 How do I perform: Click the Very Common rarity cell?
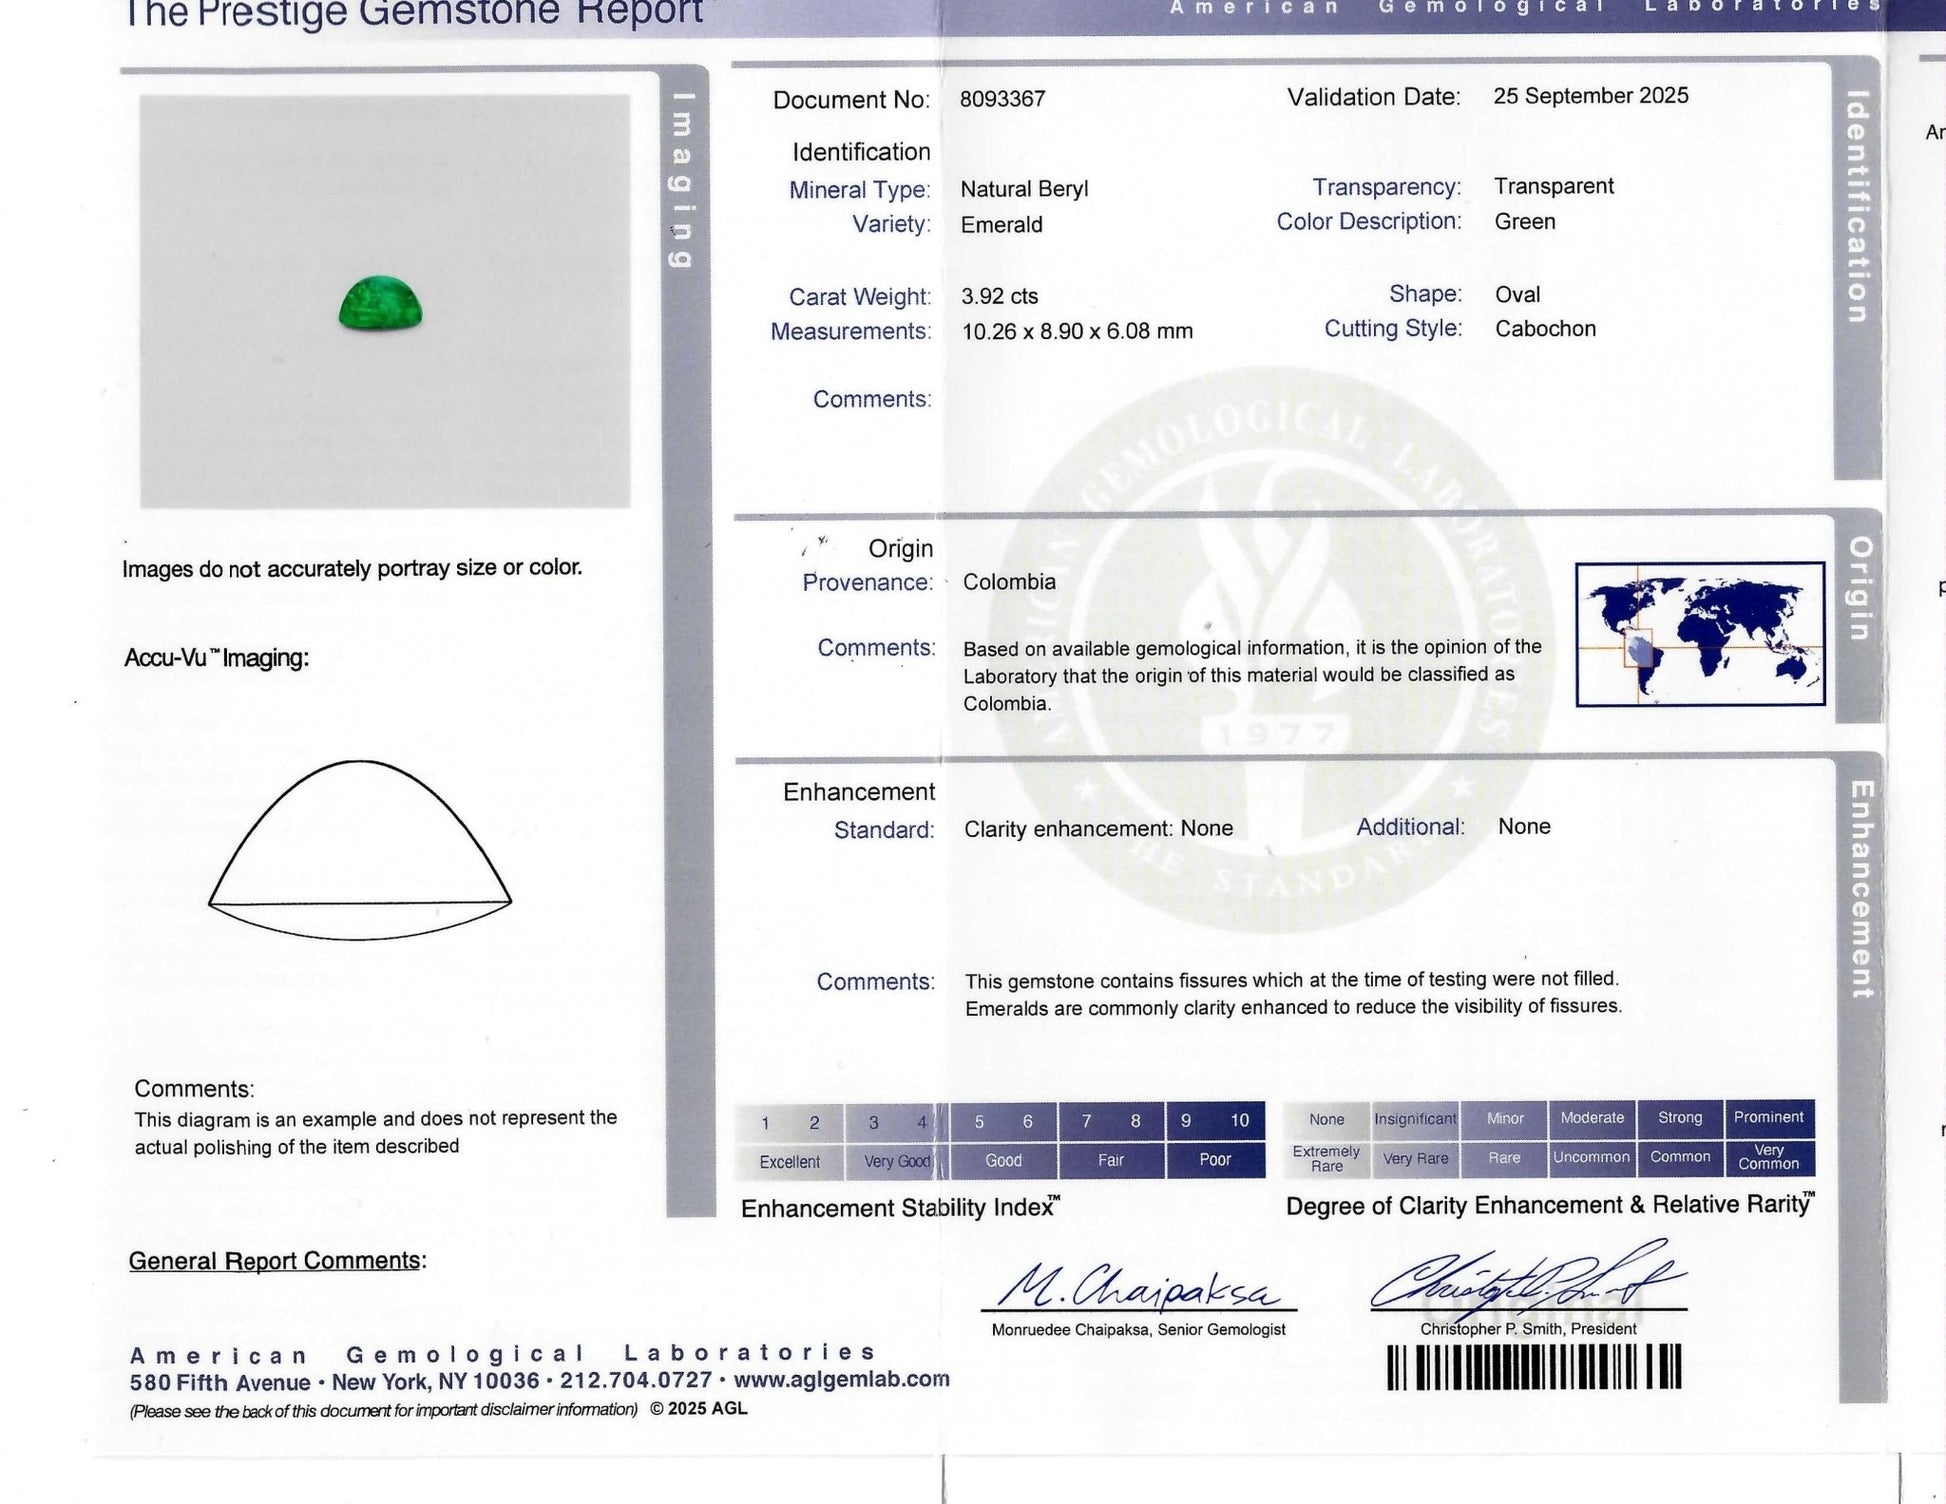pos(1769,1157)
